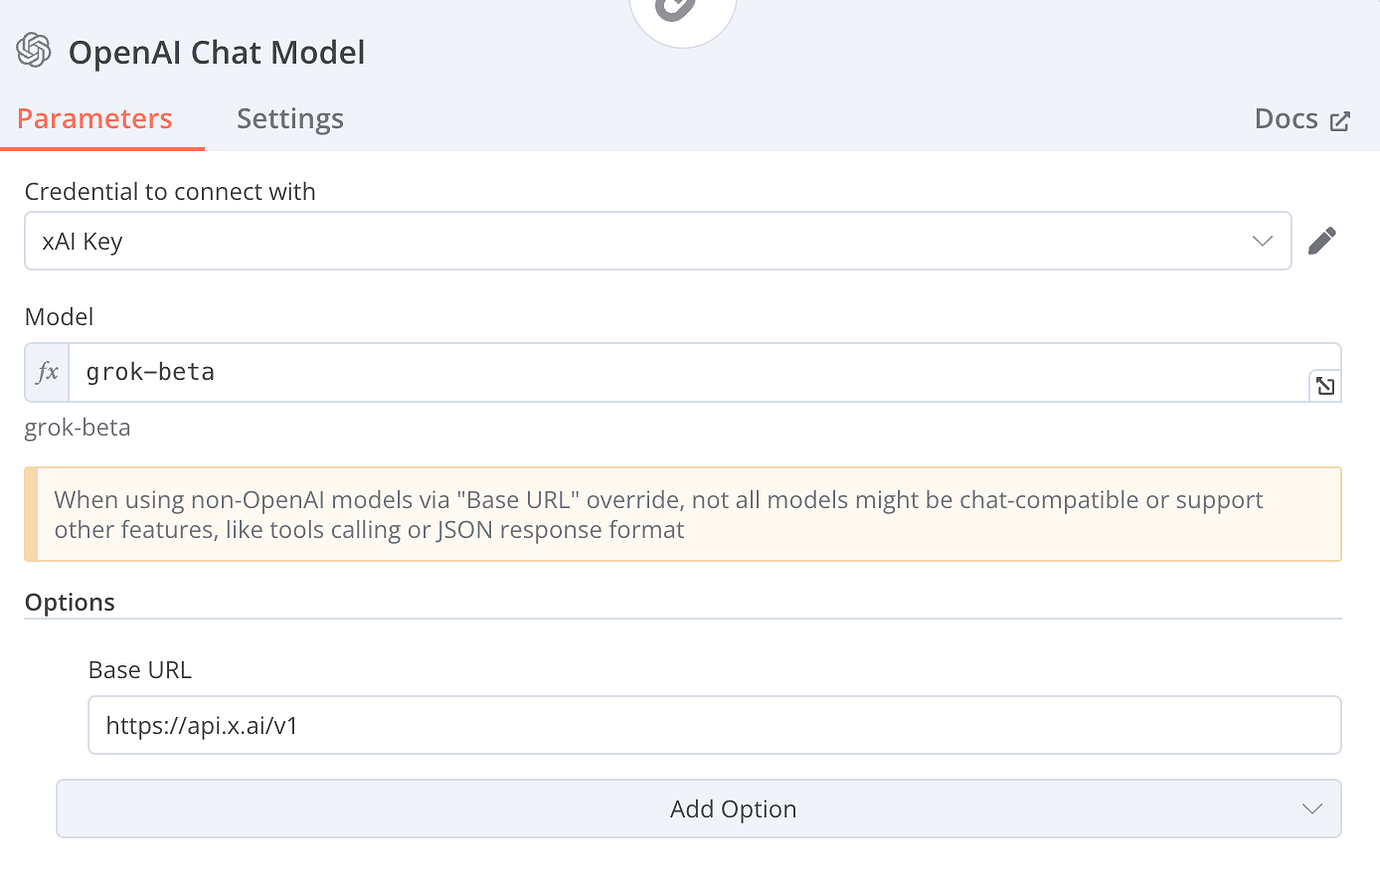
Task: Open the credential dropdown chevron
Action: coord(1261,240)
